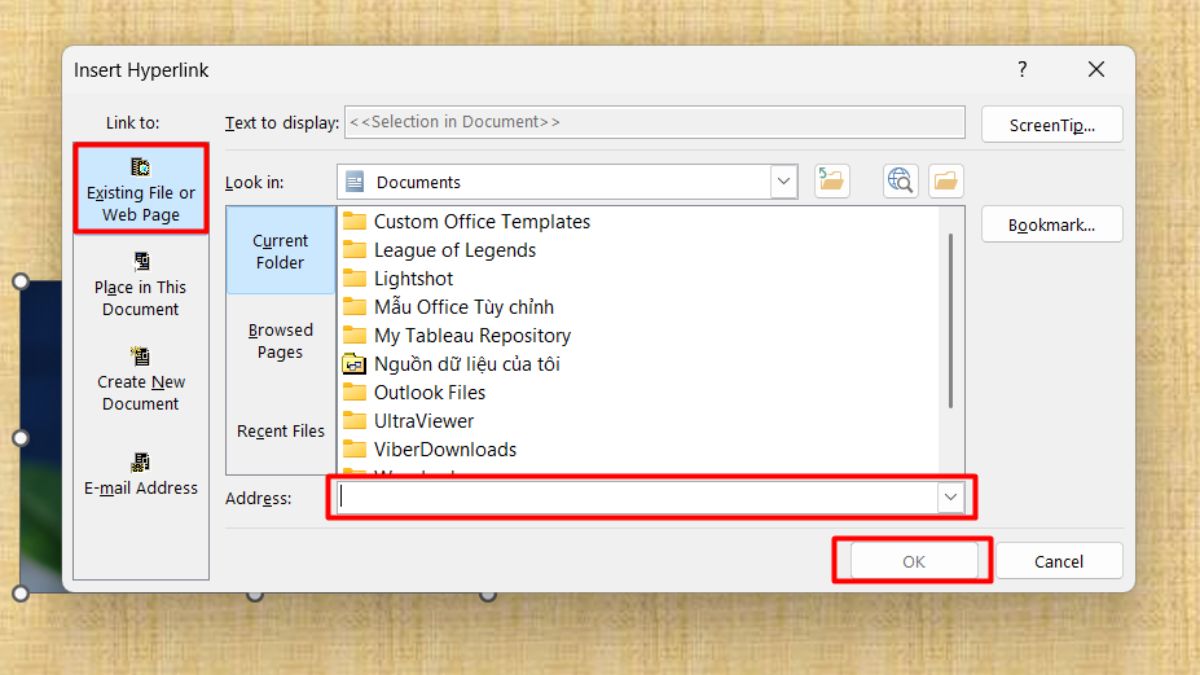The width and height of the screenshot is (1200, 675).
Task: Click the League of Legends folder icon
Action: pos(355,250)
